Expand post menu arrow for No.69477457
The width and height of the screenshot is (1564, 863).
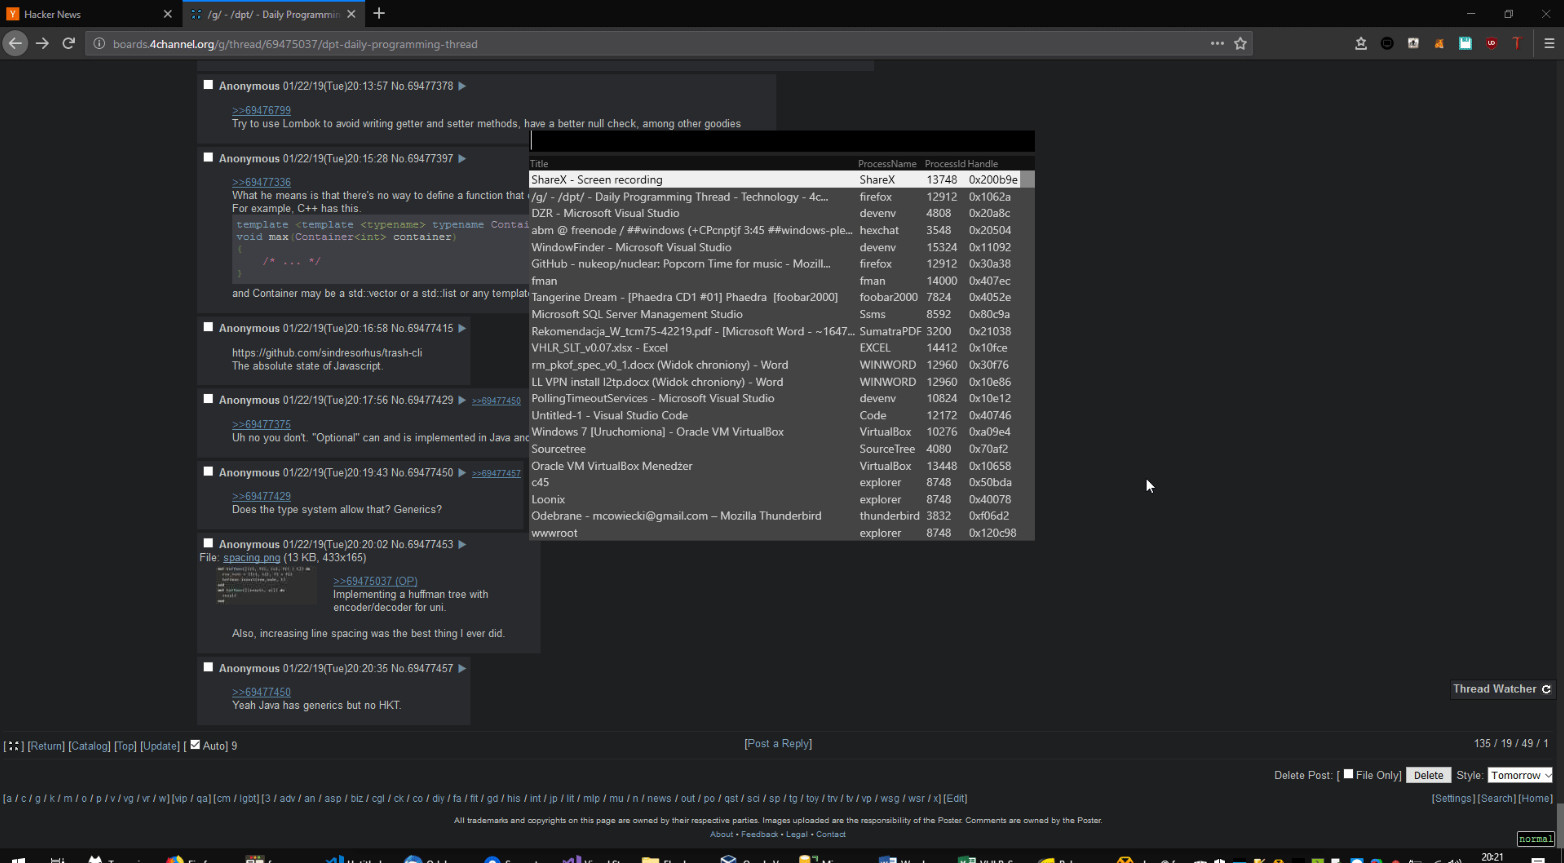pyautogui.click(x=461, y=668)
